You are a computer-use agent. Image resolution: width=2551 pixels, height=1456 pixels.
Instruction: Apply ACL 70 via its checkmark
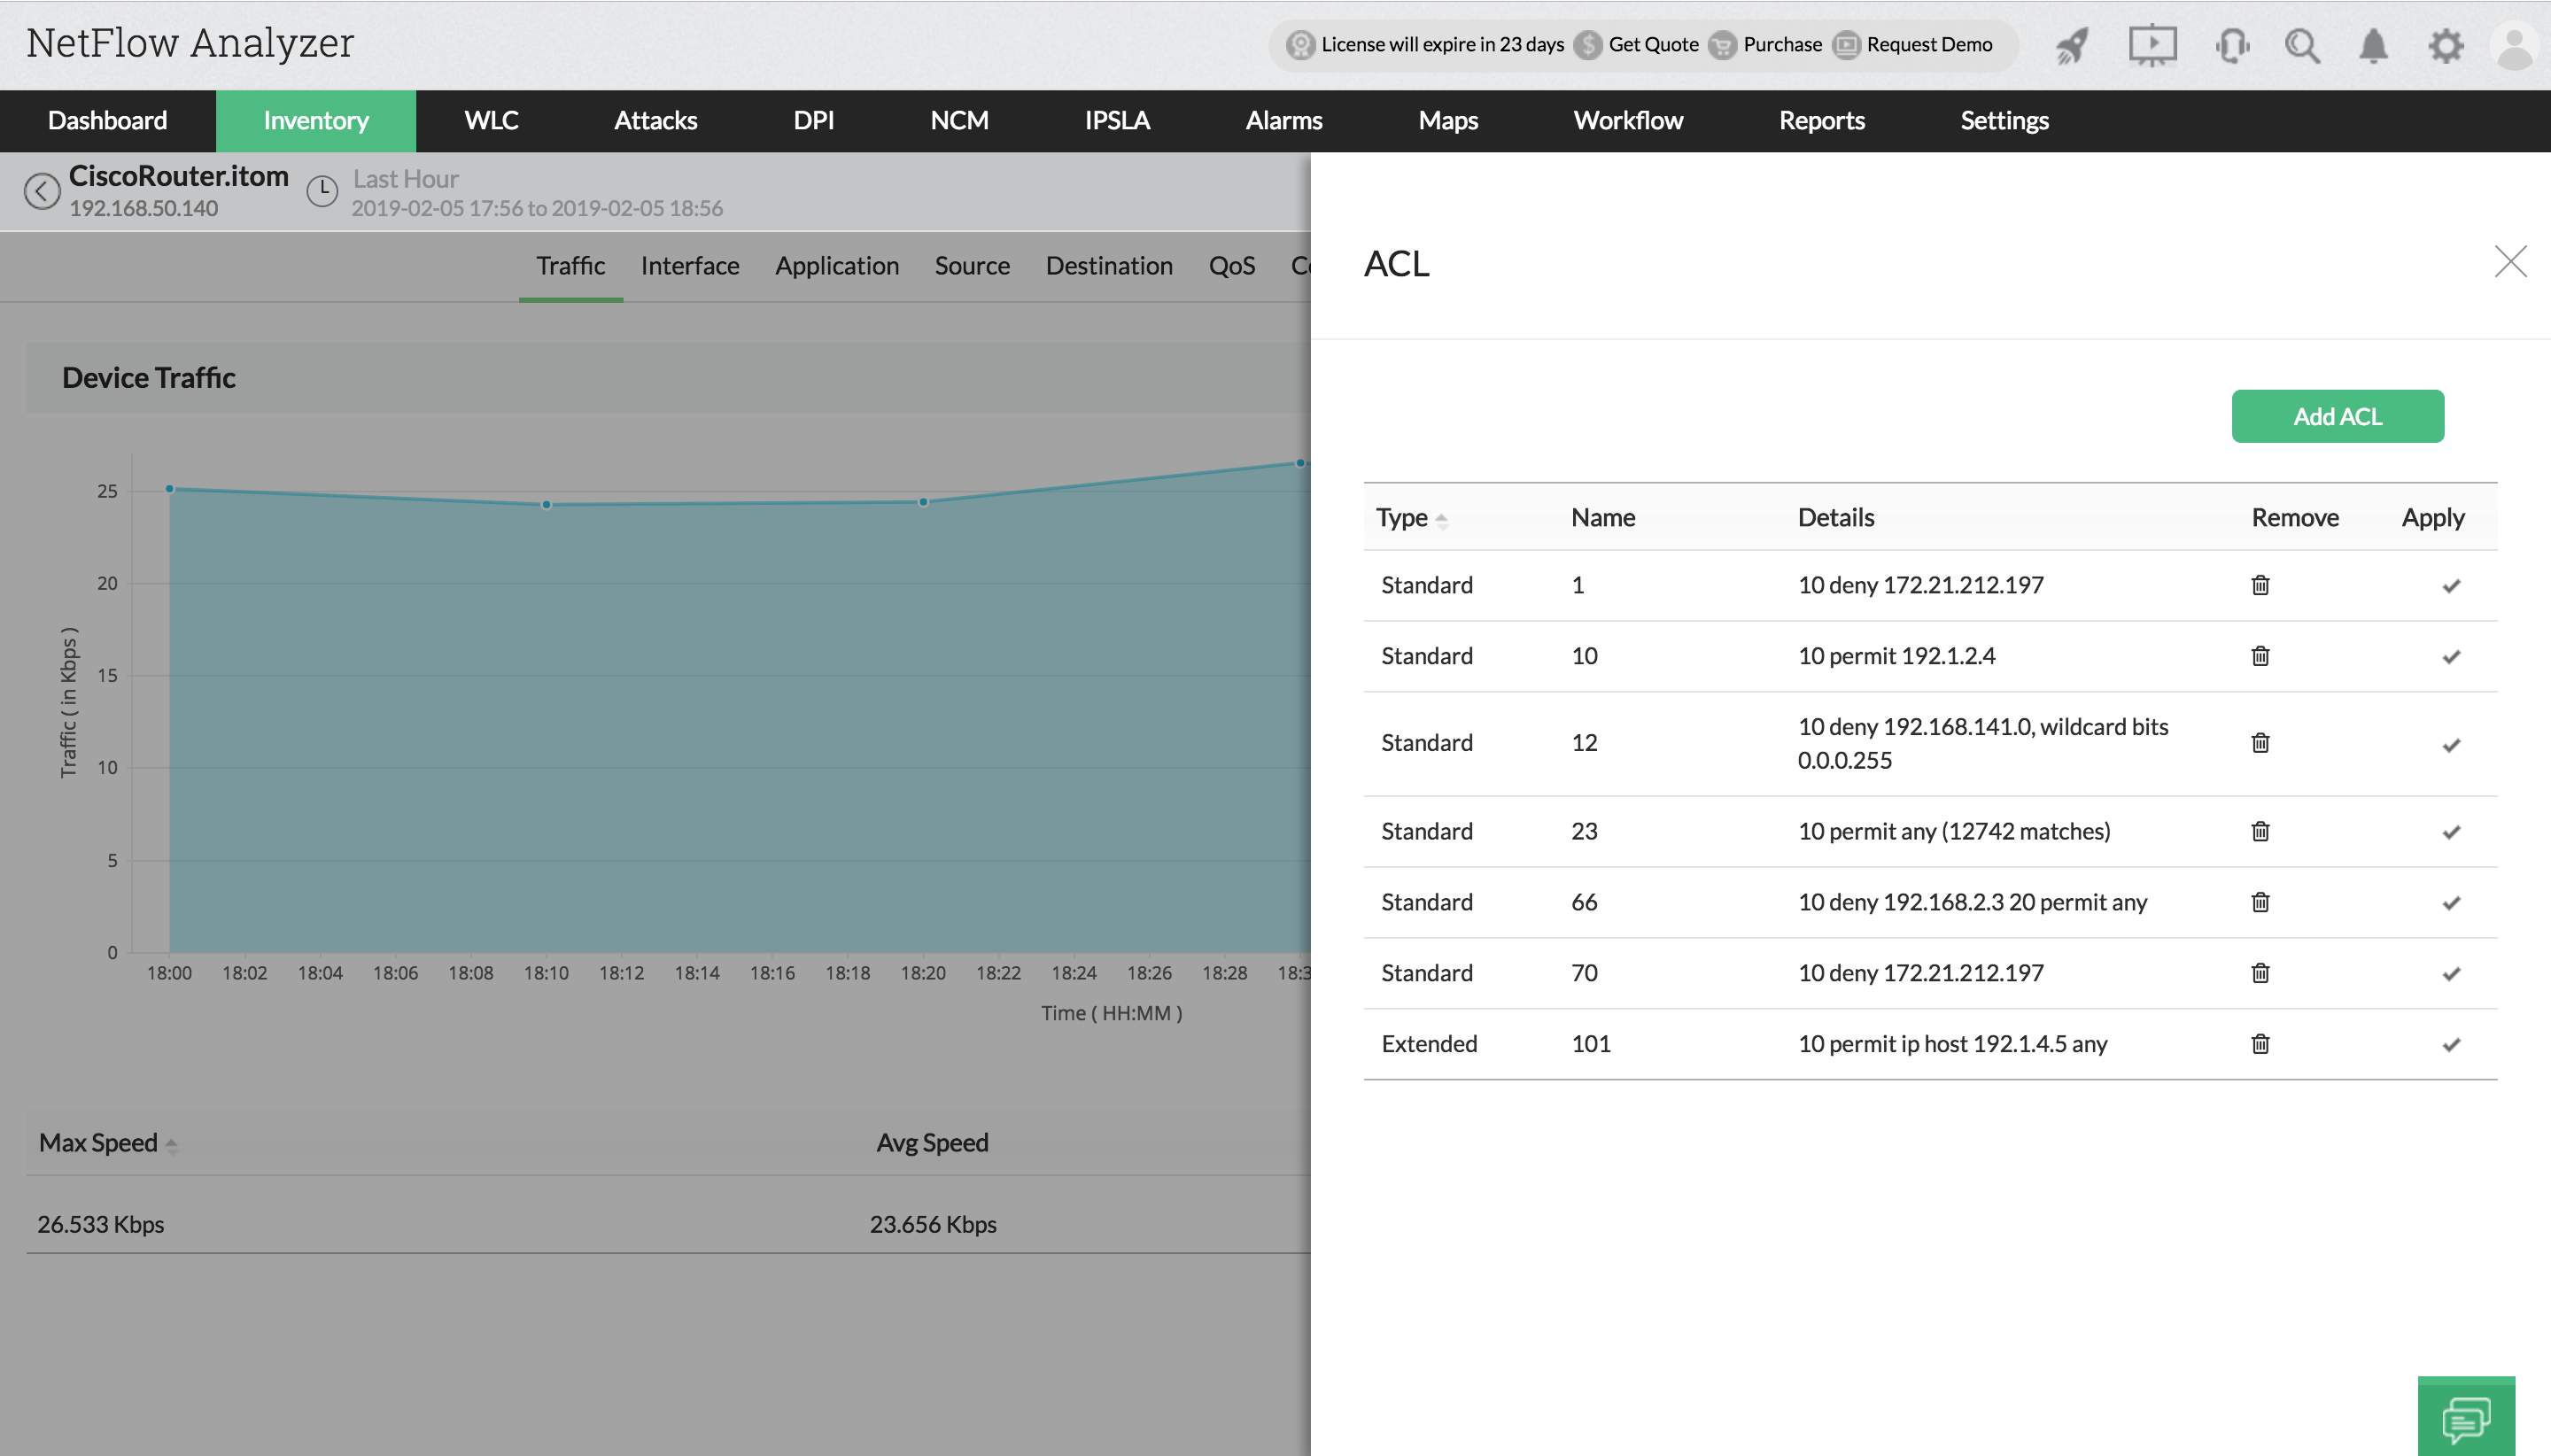pyautogui.click(x=2450, y=974)
